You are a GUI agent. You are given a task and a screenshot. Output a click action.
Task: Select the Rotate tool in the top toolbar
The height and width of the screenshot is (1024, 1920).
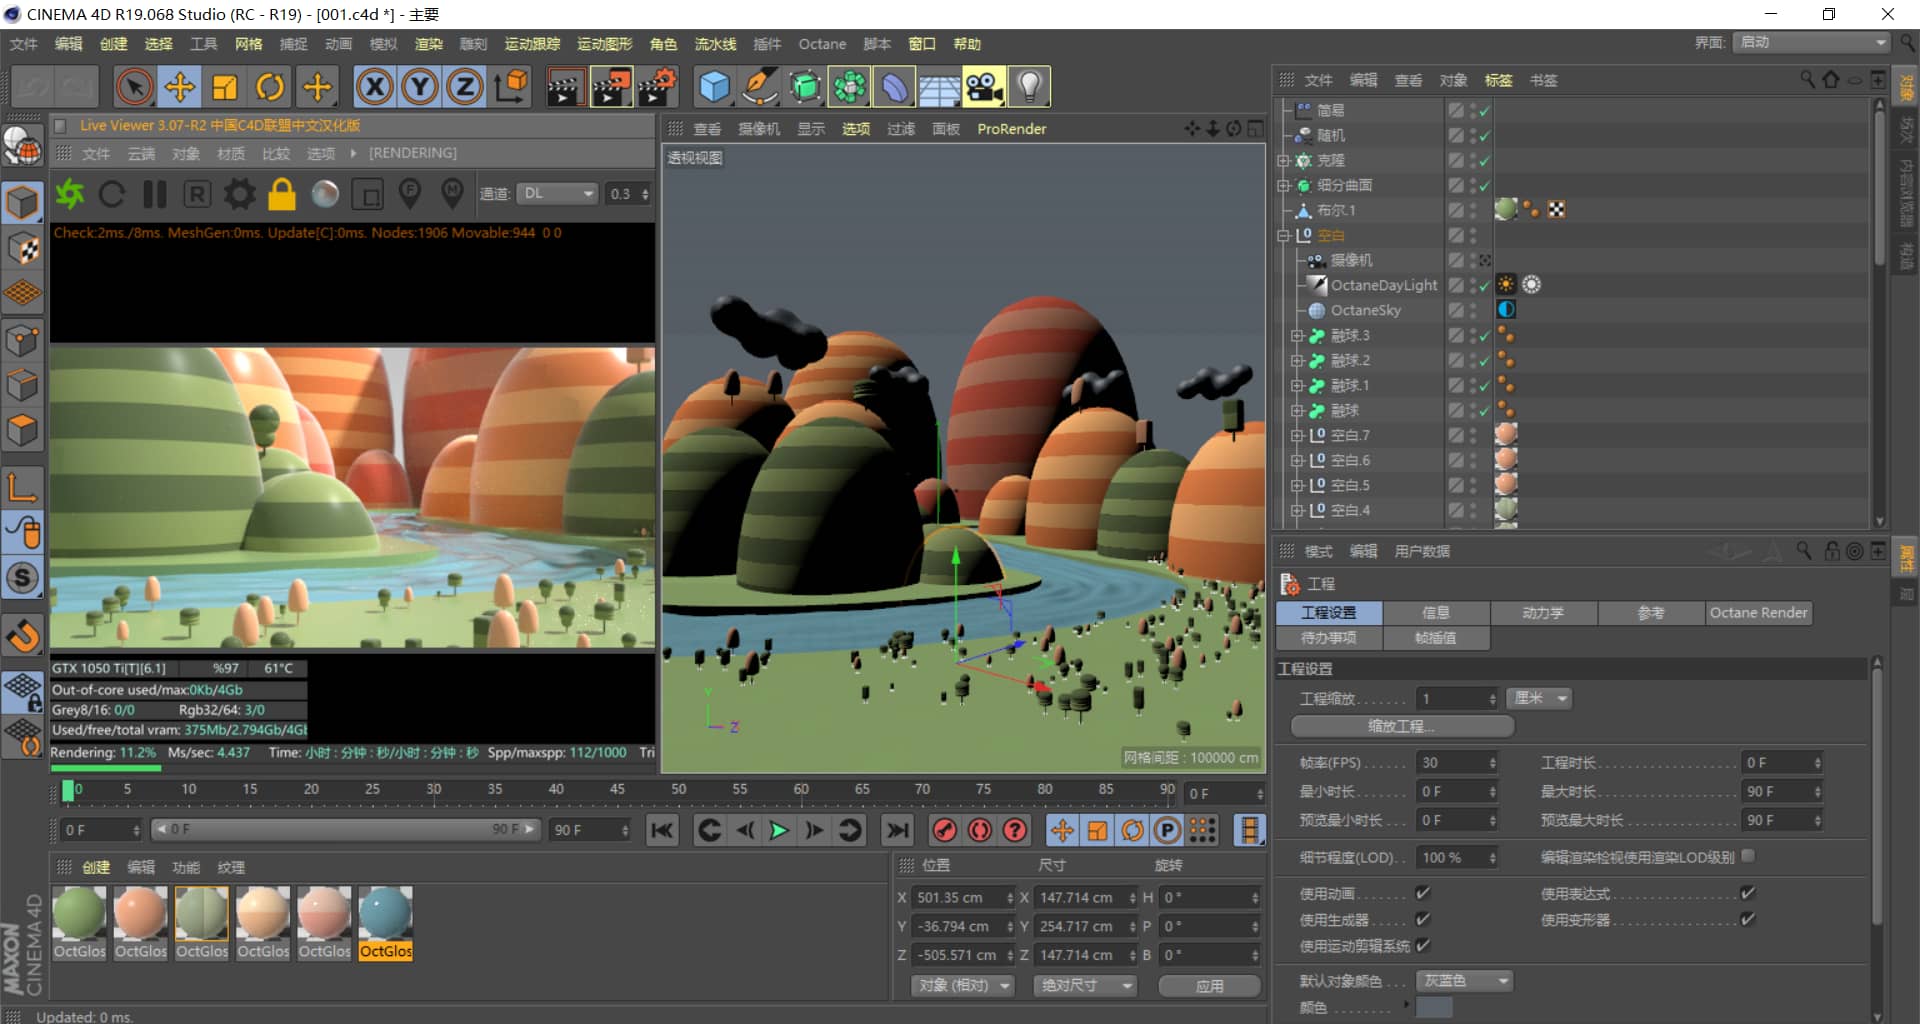pos(270,87)
